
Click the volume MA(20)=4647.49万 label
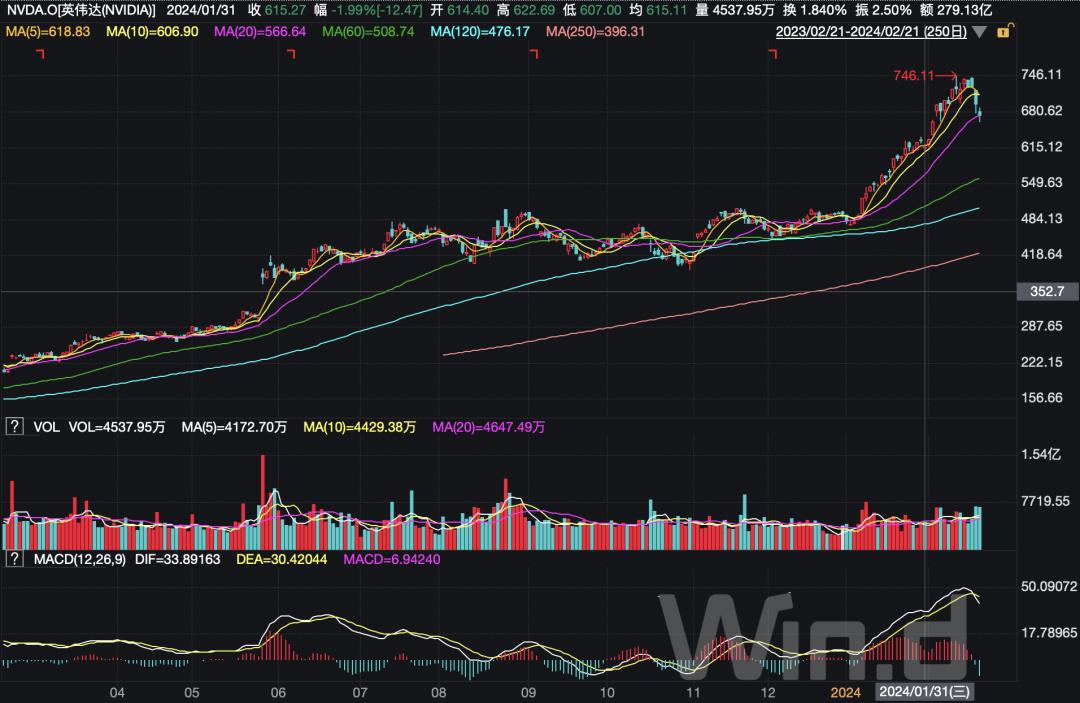pyautogui.click(x=488, y=427)
